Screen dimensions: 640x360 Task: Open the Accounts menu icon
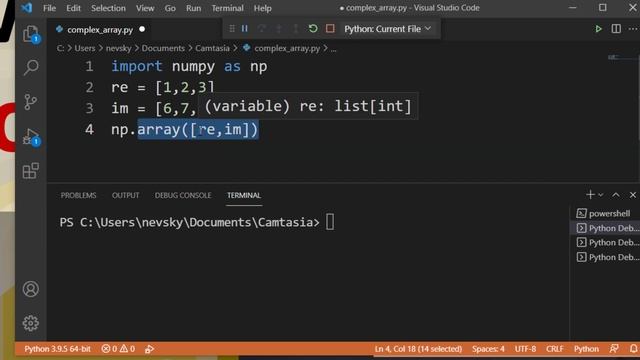coord(31,289)
